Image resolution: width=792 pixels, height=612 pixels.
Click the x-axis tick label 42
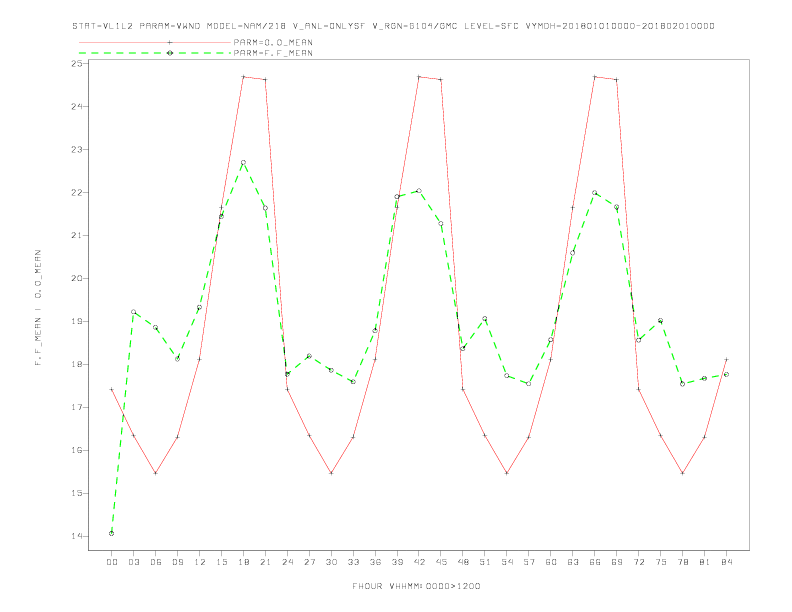coord(419,562)
